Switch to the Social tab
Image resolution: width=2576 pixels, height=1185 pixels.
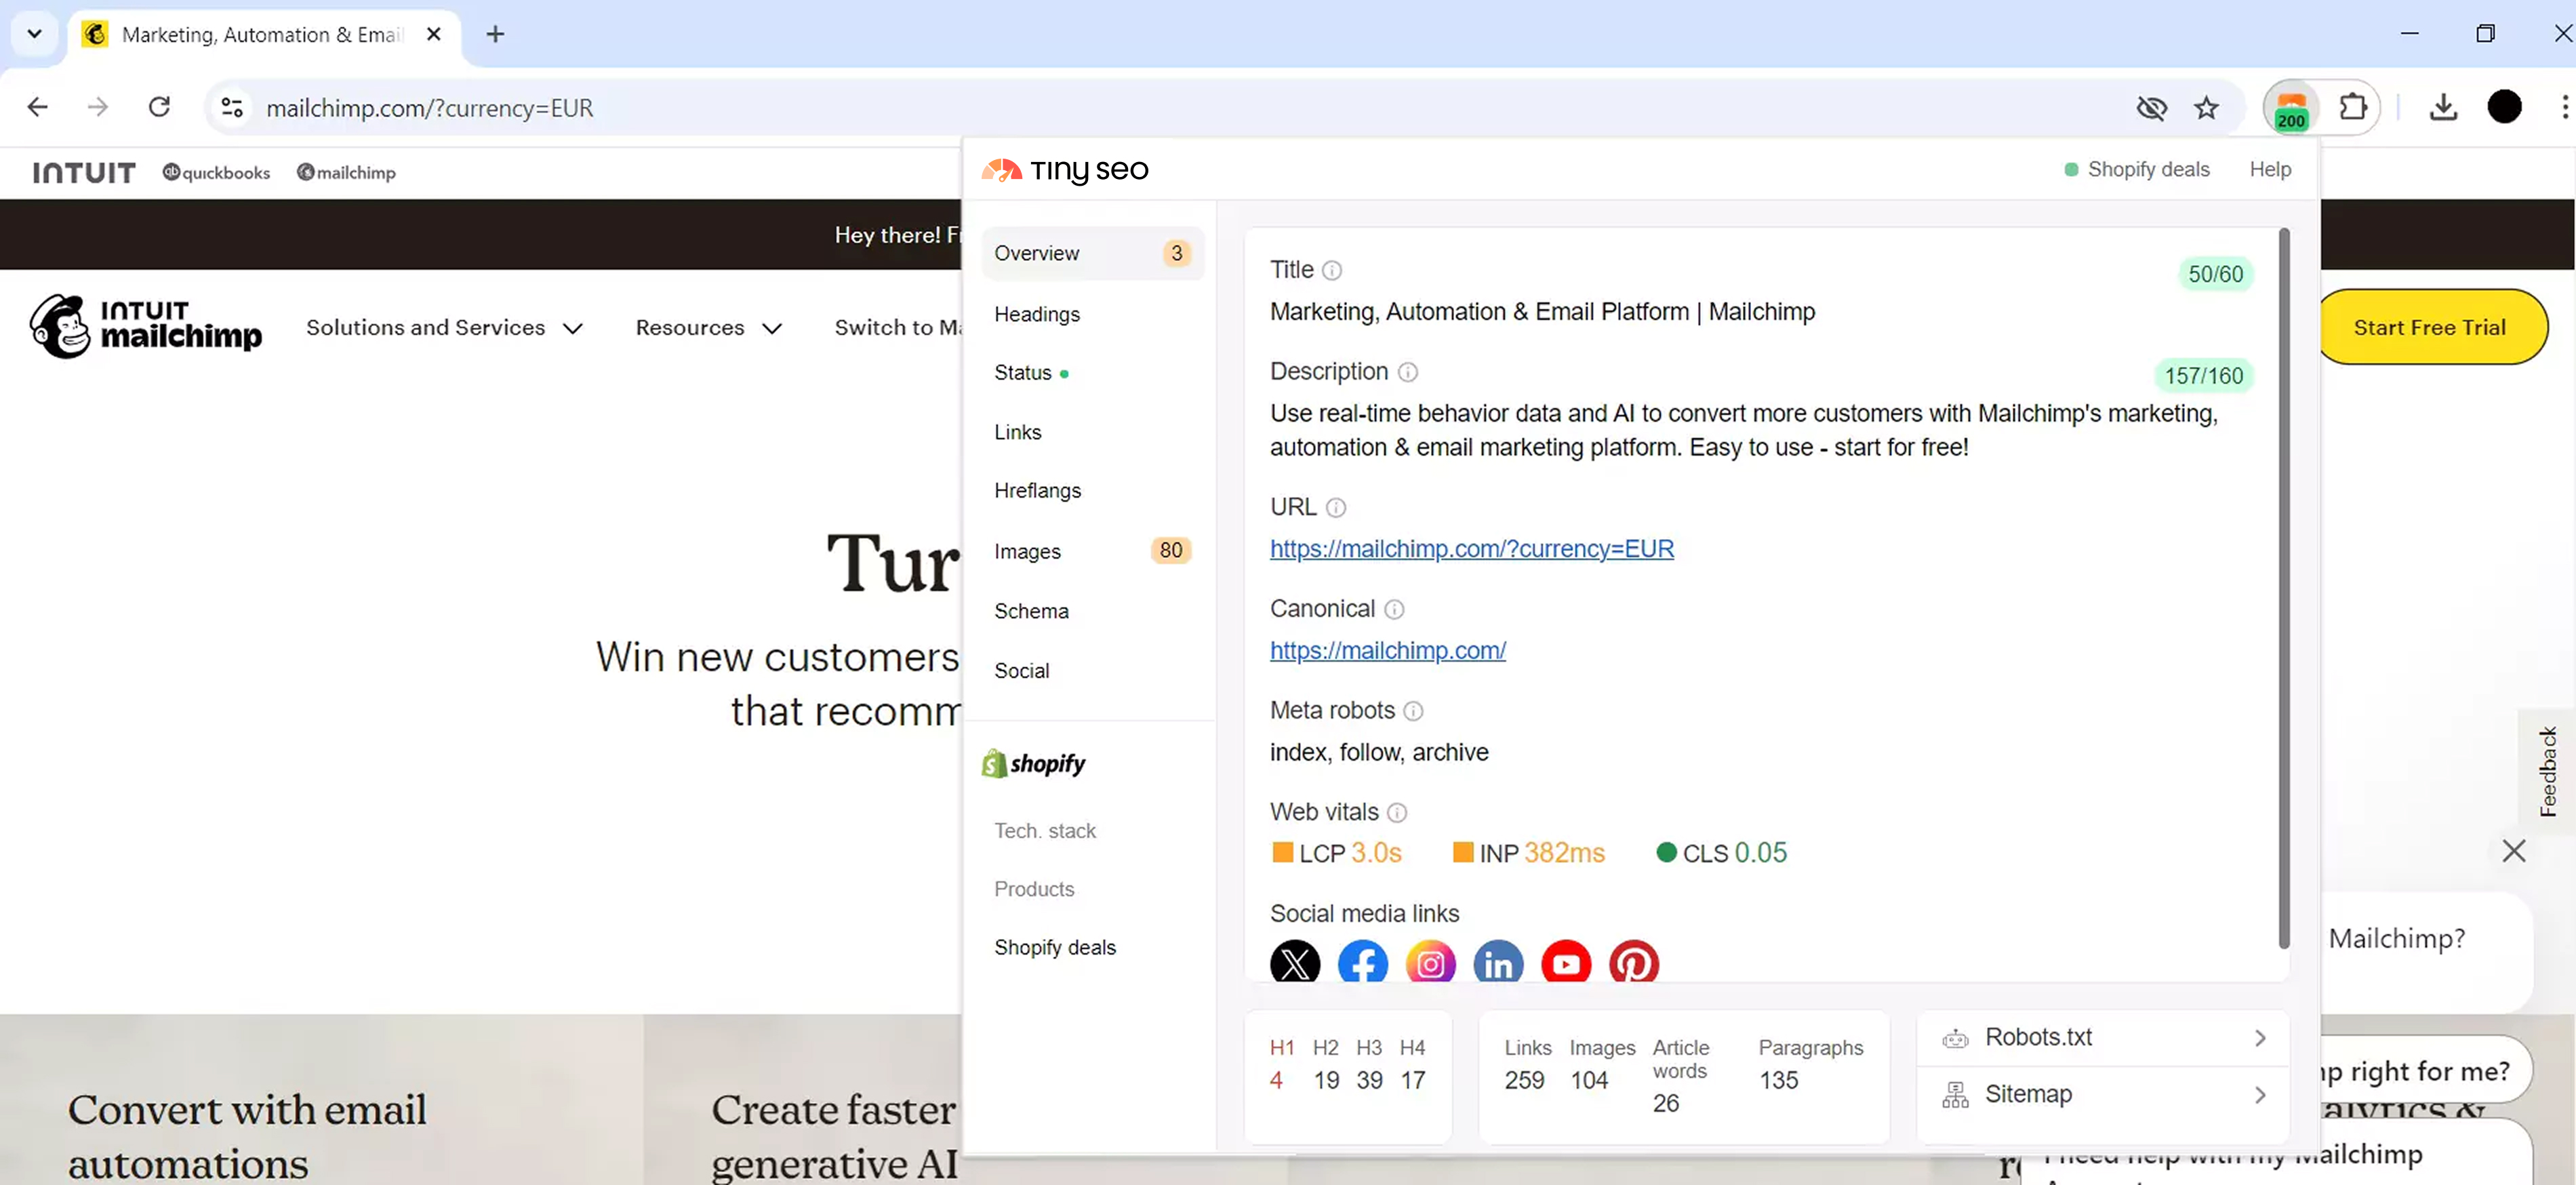[x=1021, y=671]
